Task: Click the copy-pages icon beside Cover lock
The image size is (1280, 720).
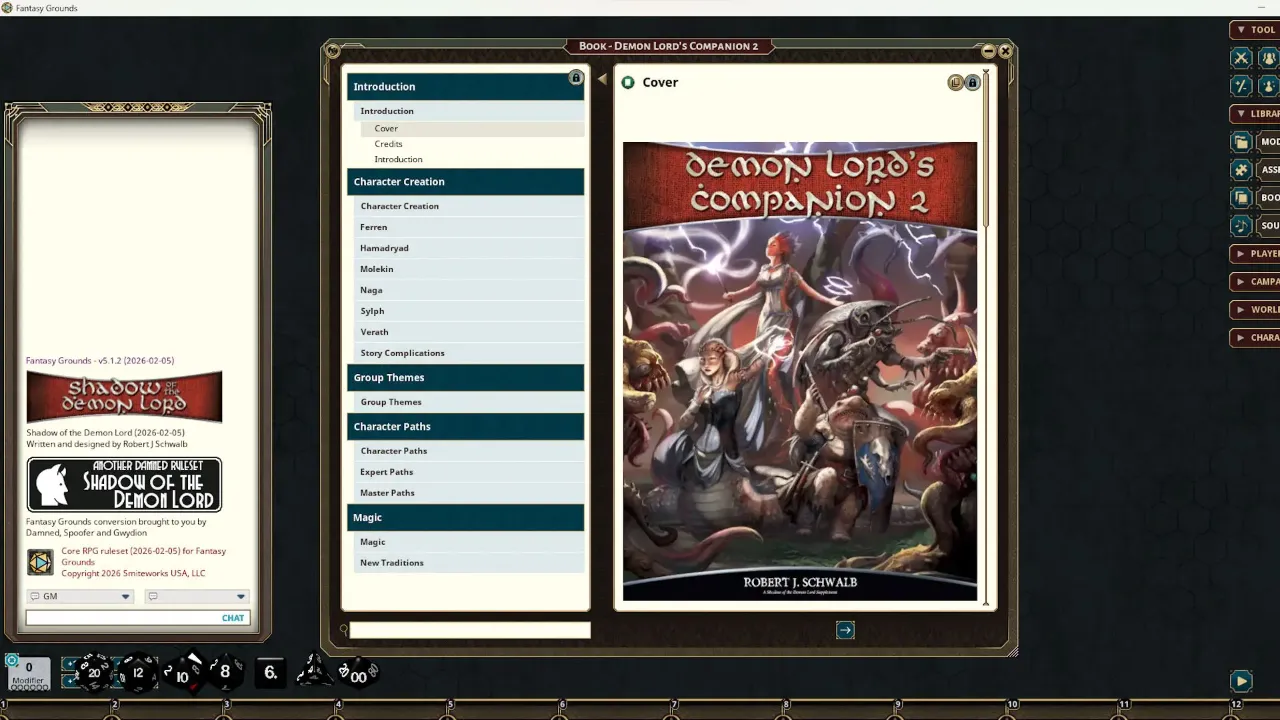Action: [x=956, y=83]
